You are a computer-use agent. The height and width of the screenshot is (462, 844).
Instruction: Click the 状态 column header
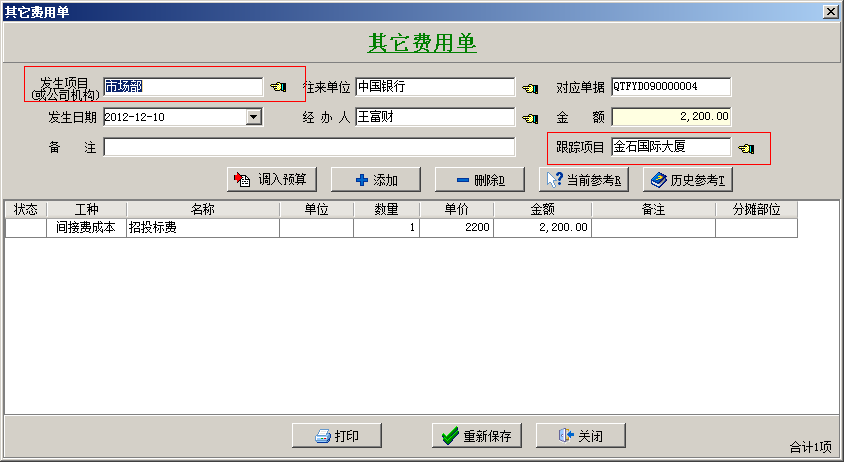coord(26,209)
